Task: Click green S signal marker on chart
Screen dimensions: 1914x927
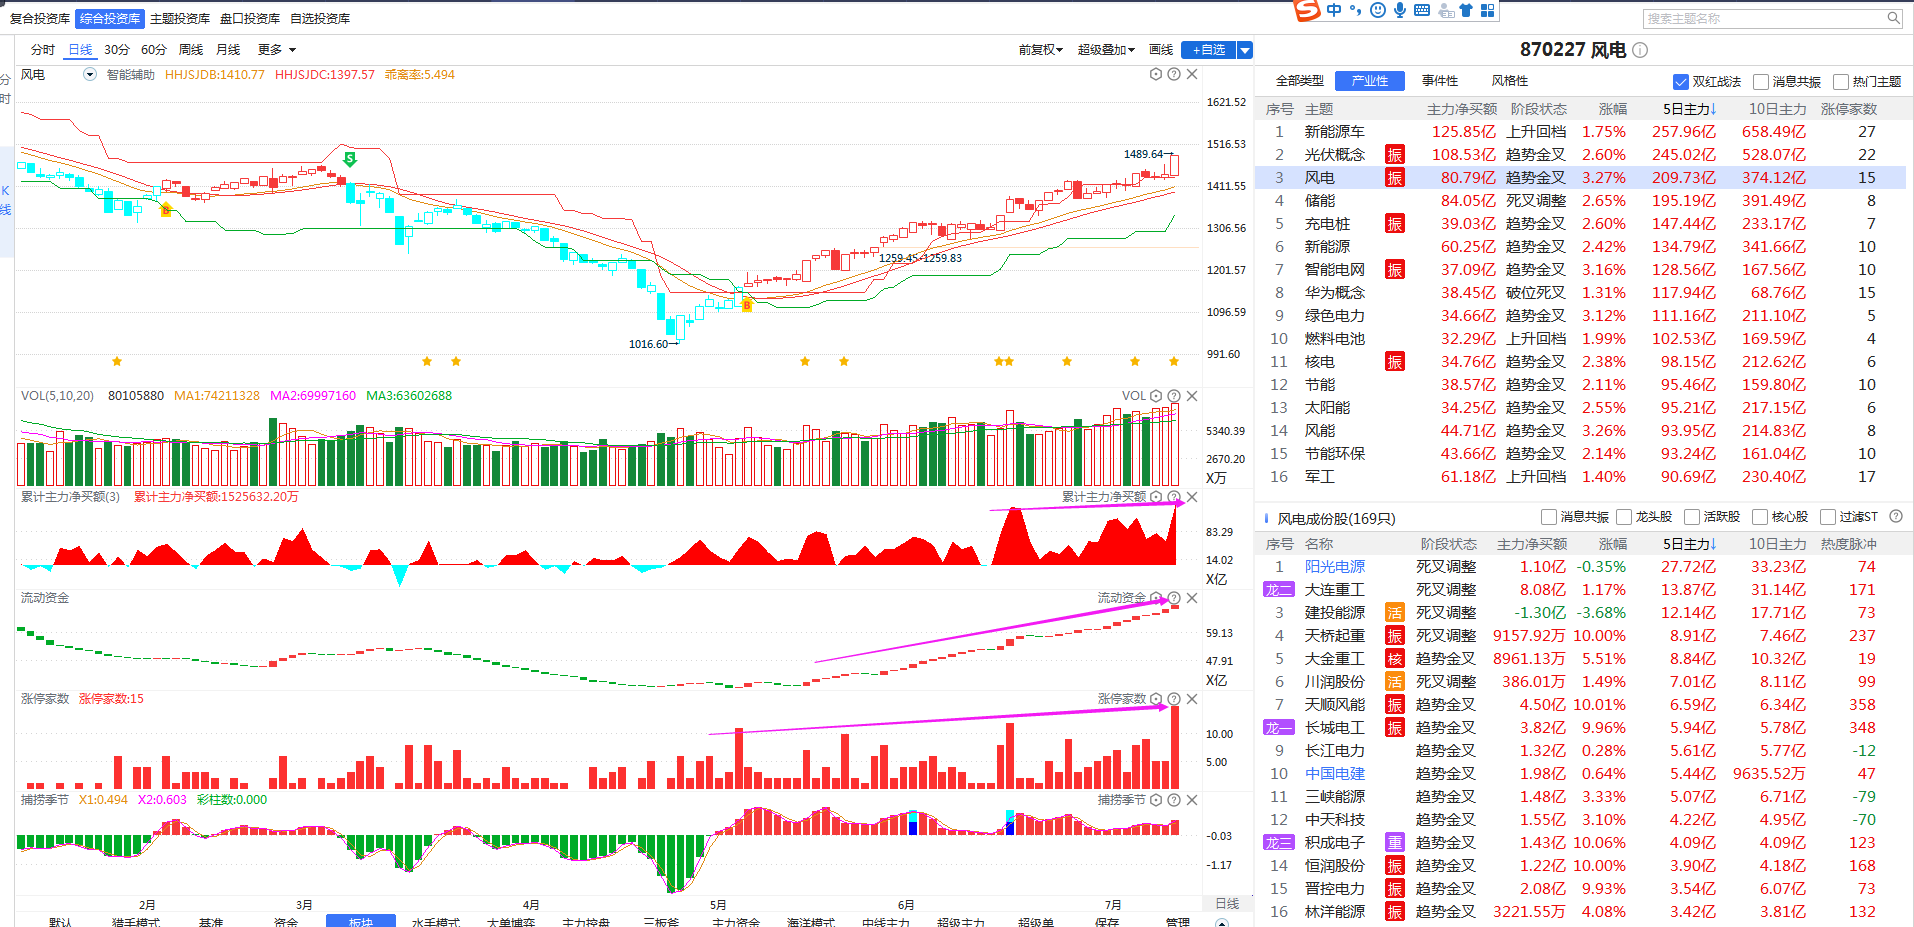Action: [349, 159]
